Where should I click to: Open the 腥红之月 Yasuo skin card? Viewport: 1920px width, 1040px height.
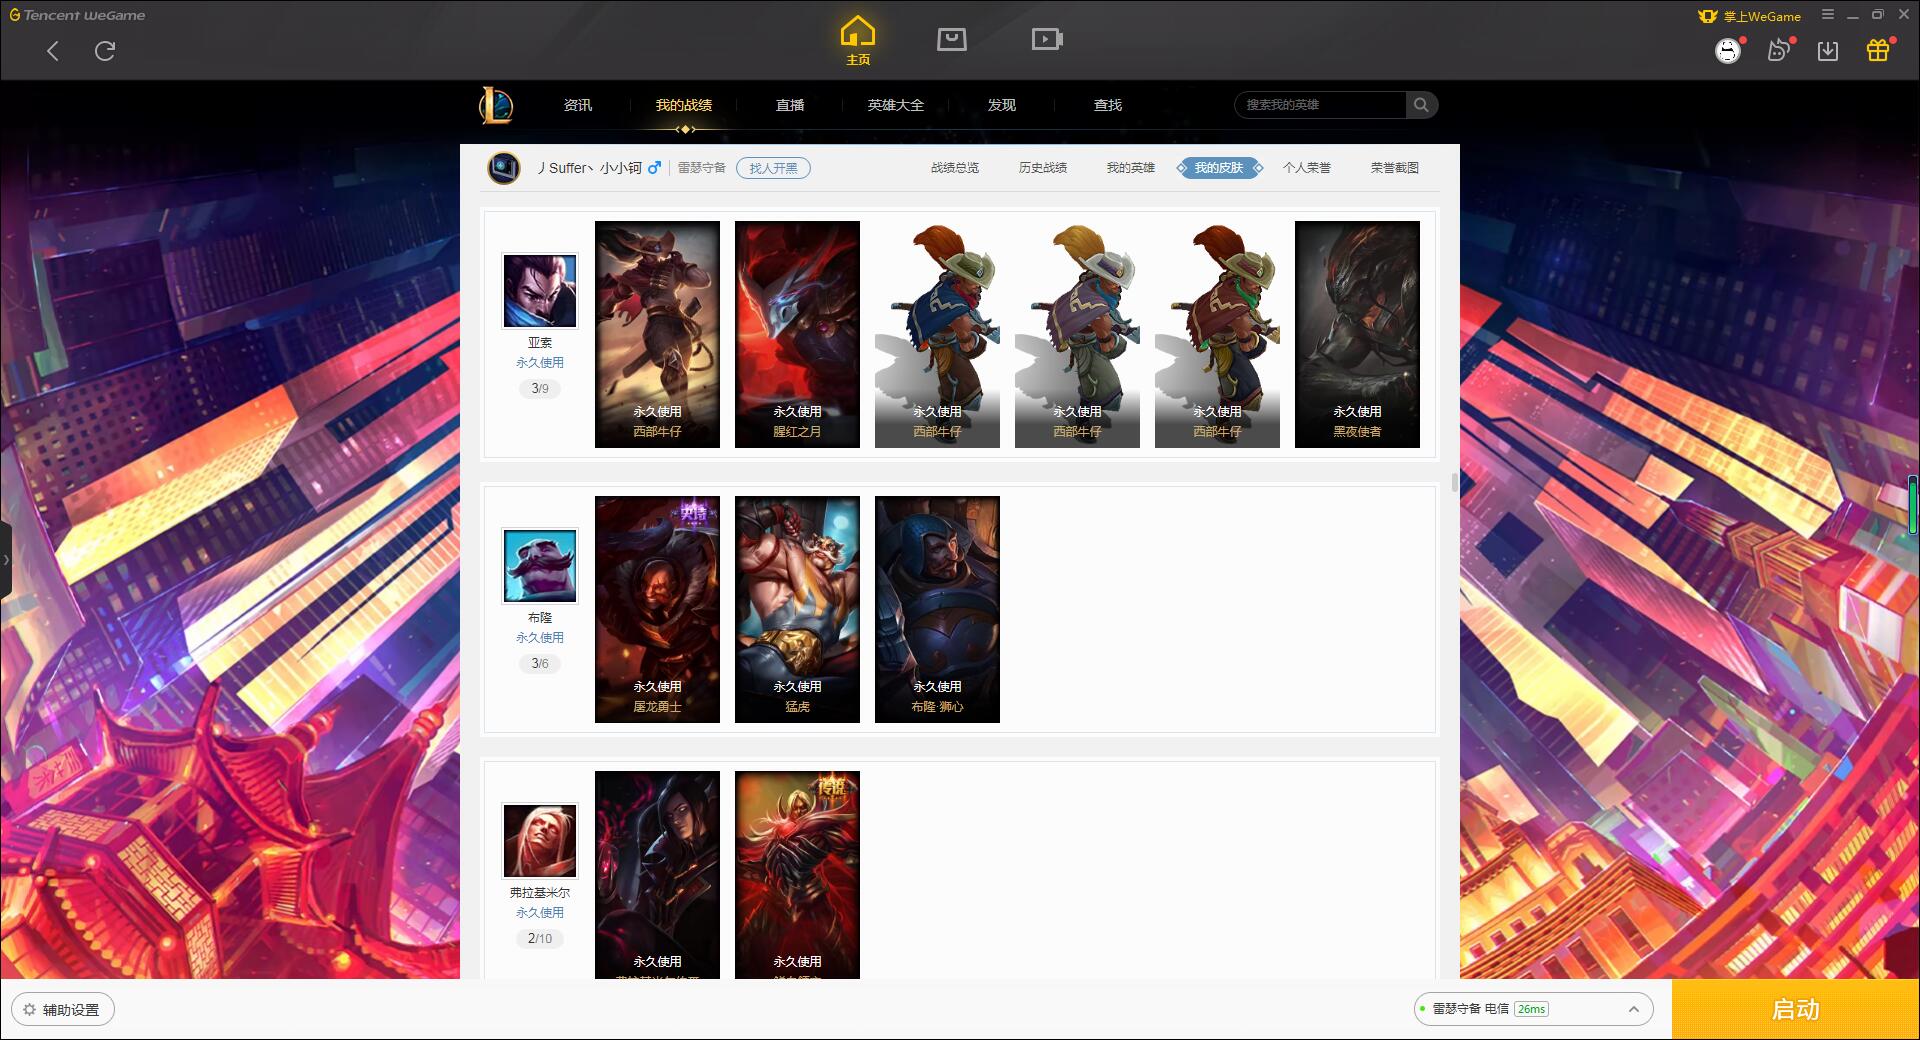pos(797,334)
